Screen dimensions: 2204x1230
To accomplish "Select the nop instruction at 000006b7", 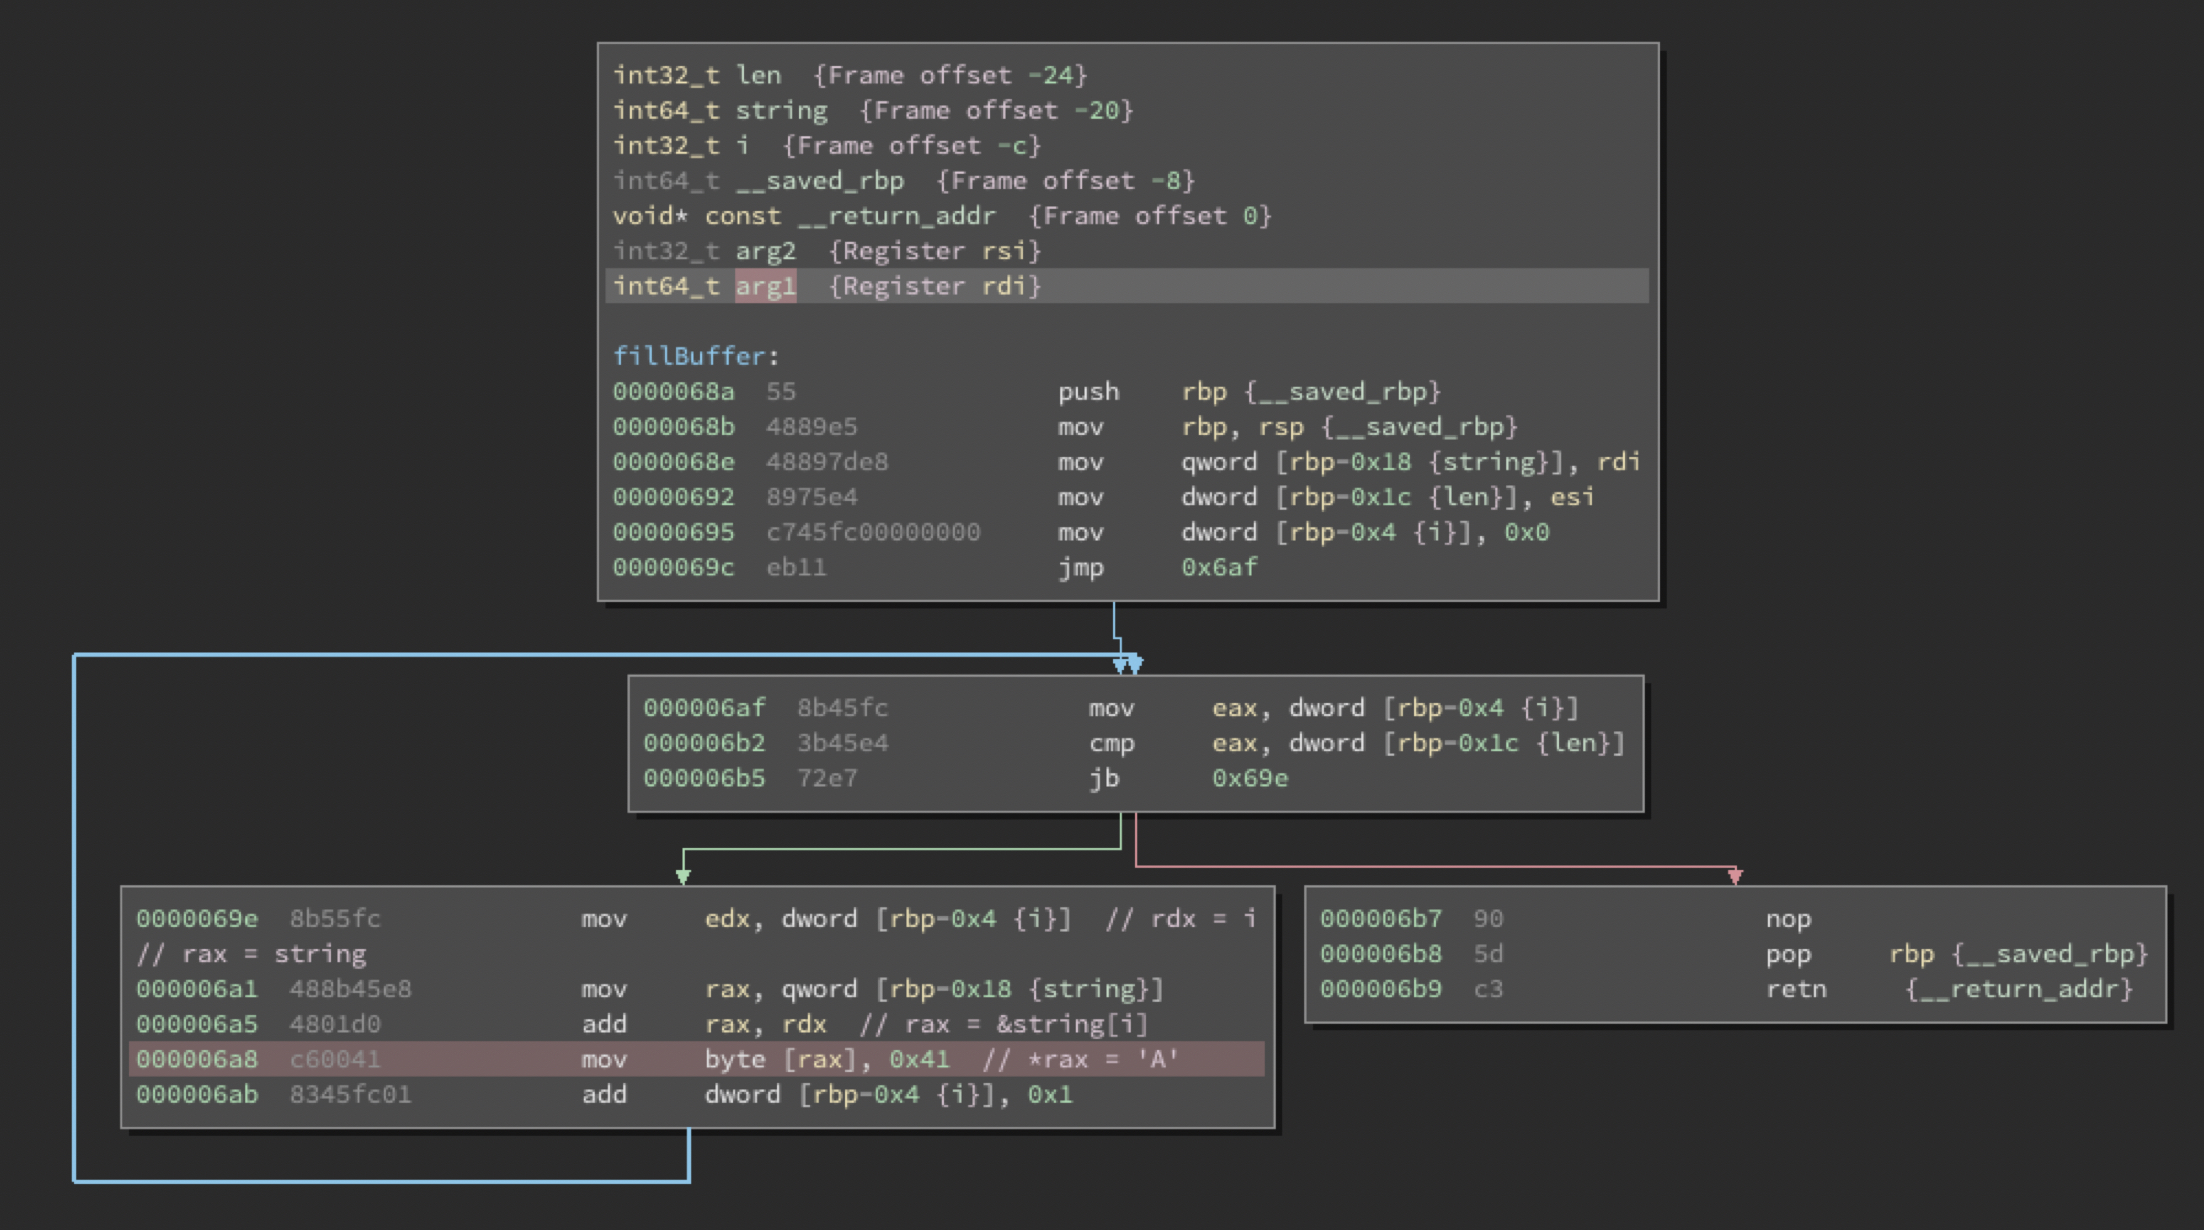I will (x=1787, y=918).
